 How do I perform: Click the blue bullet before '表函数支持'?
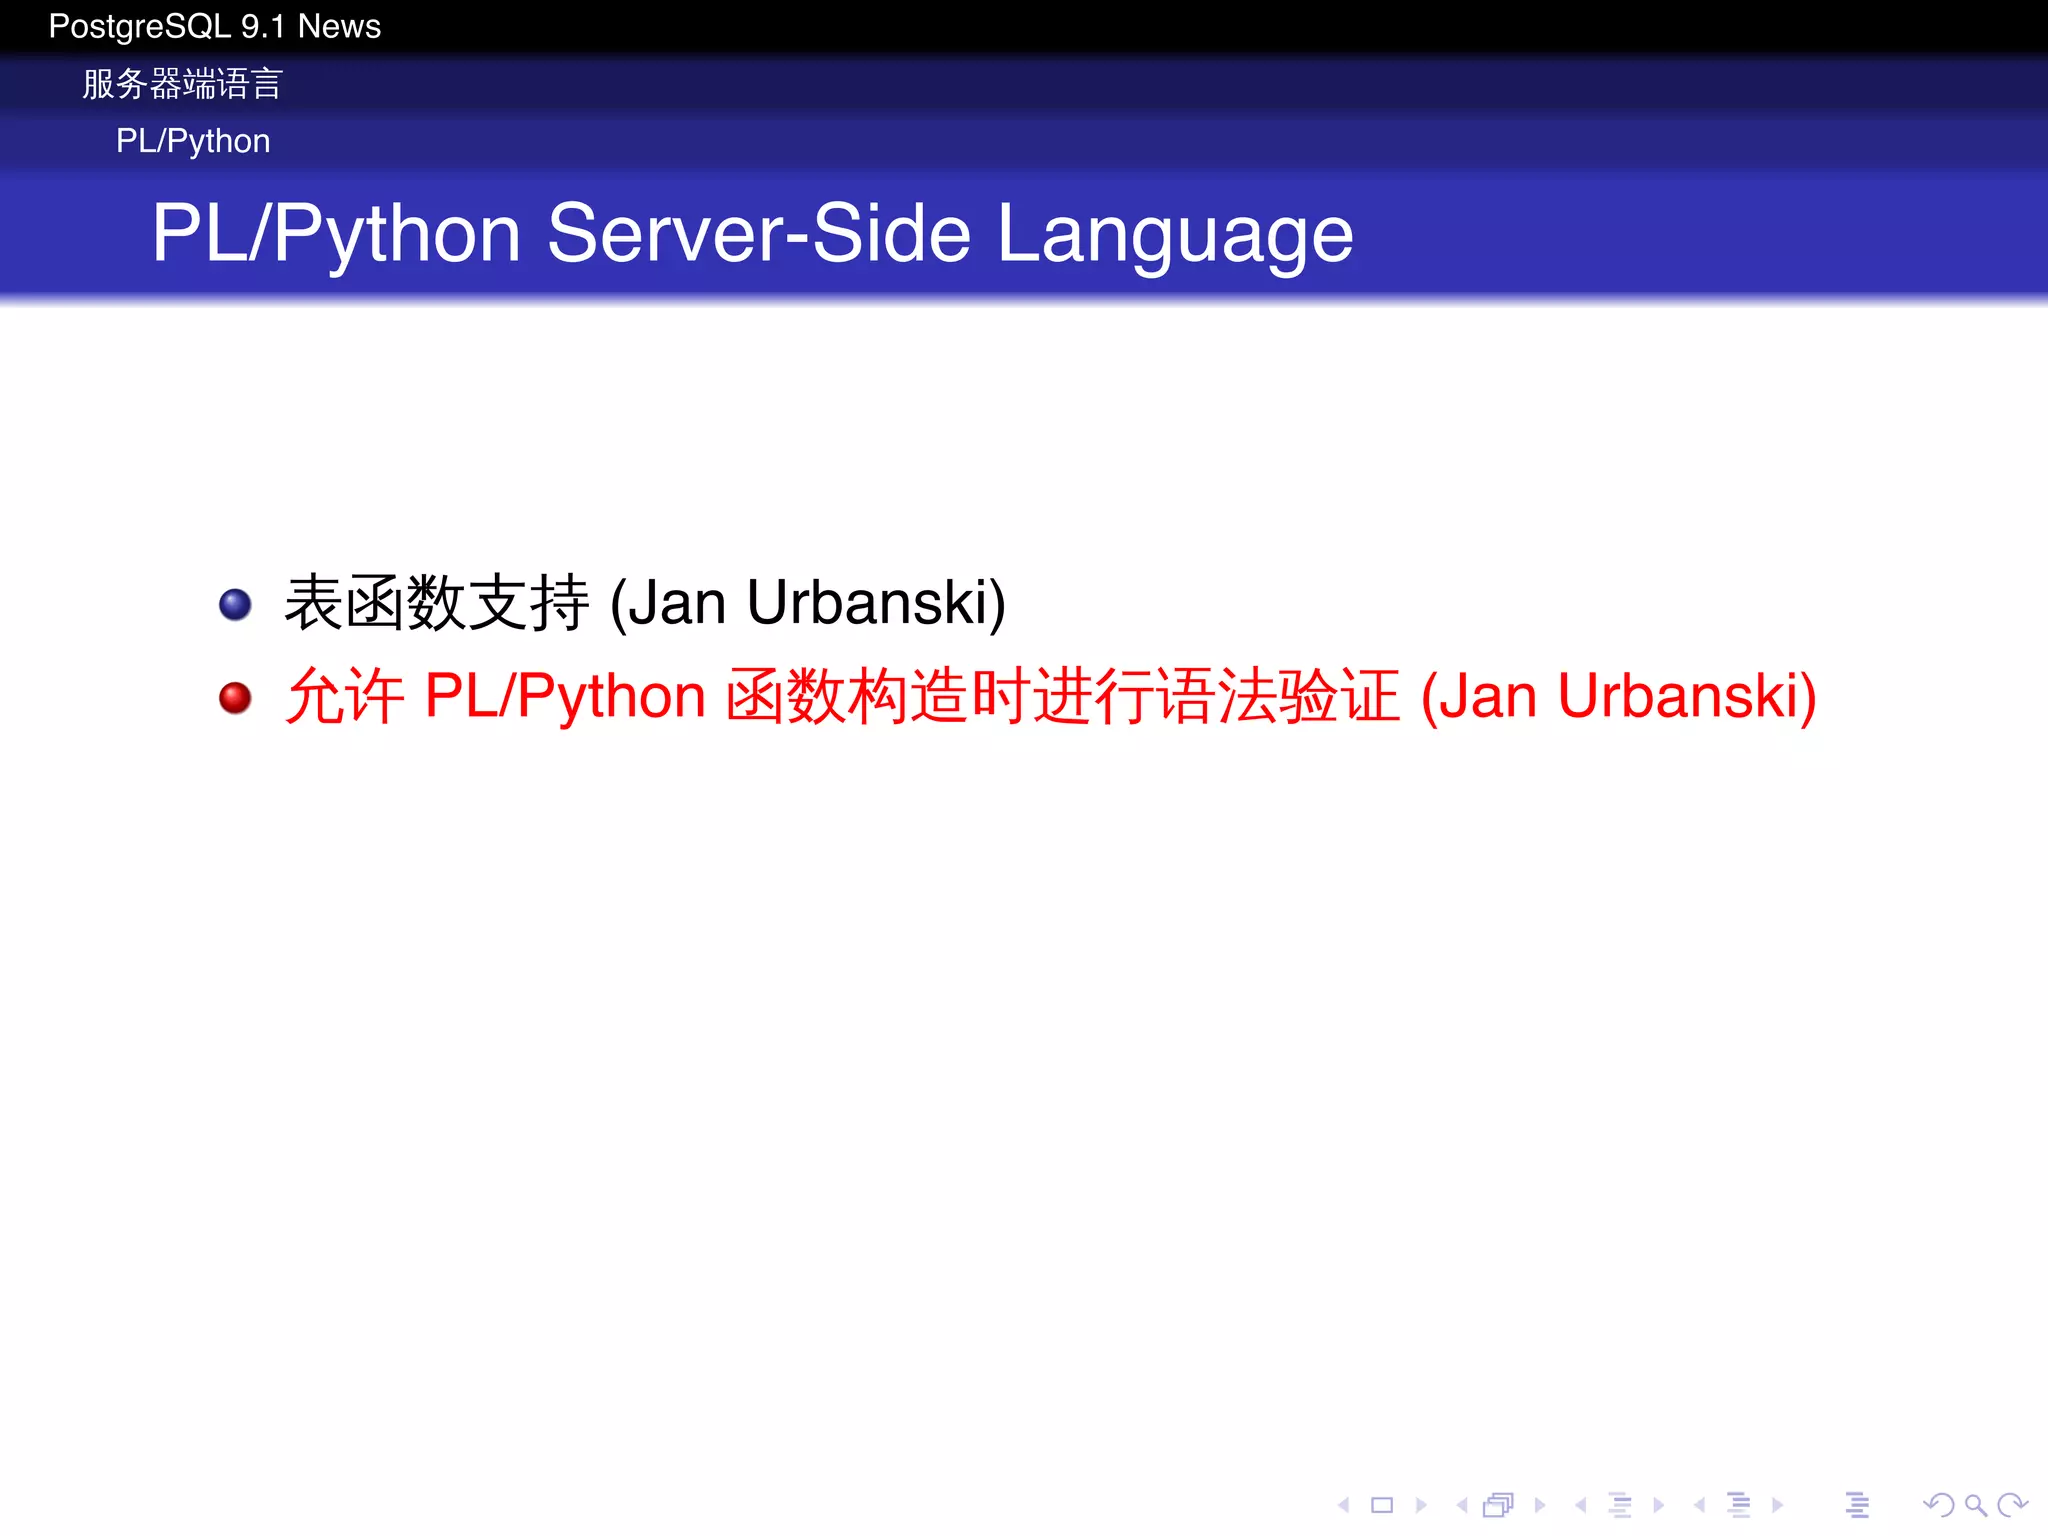(x=235, y=604)
